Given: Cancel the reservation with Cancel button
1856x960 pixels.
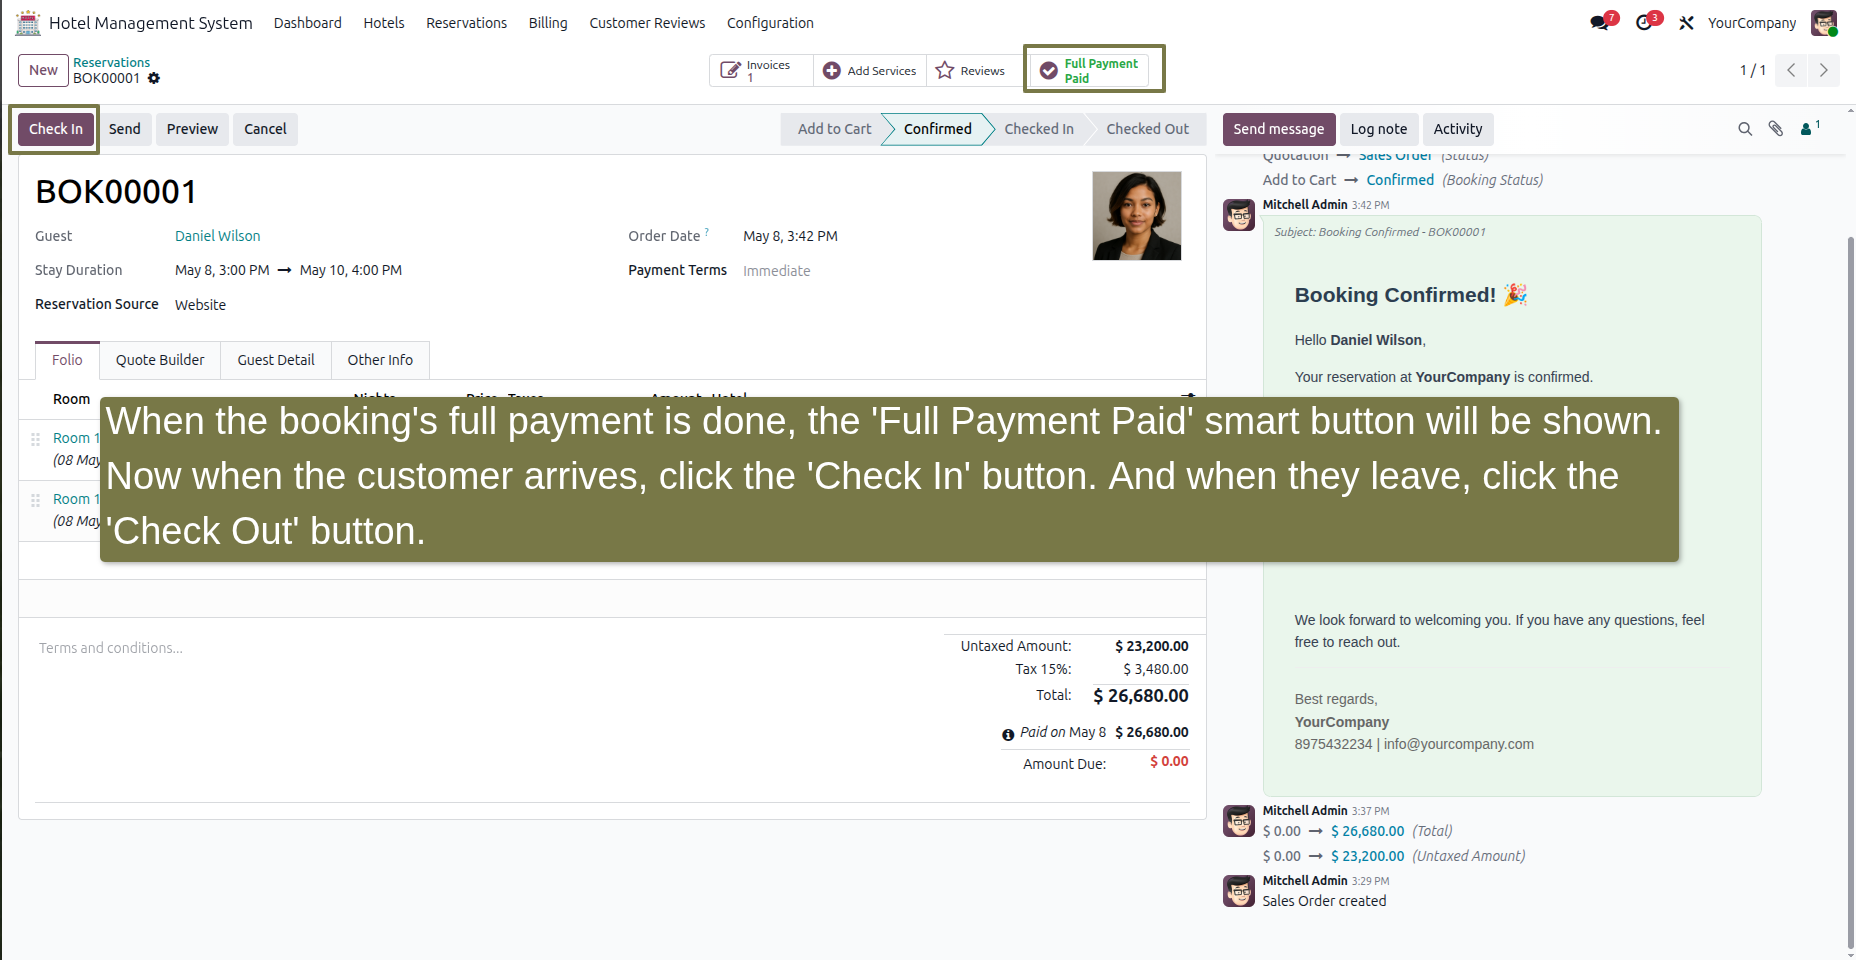Looking at the screenshot, I should coord(265,129).
